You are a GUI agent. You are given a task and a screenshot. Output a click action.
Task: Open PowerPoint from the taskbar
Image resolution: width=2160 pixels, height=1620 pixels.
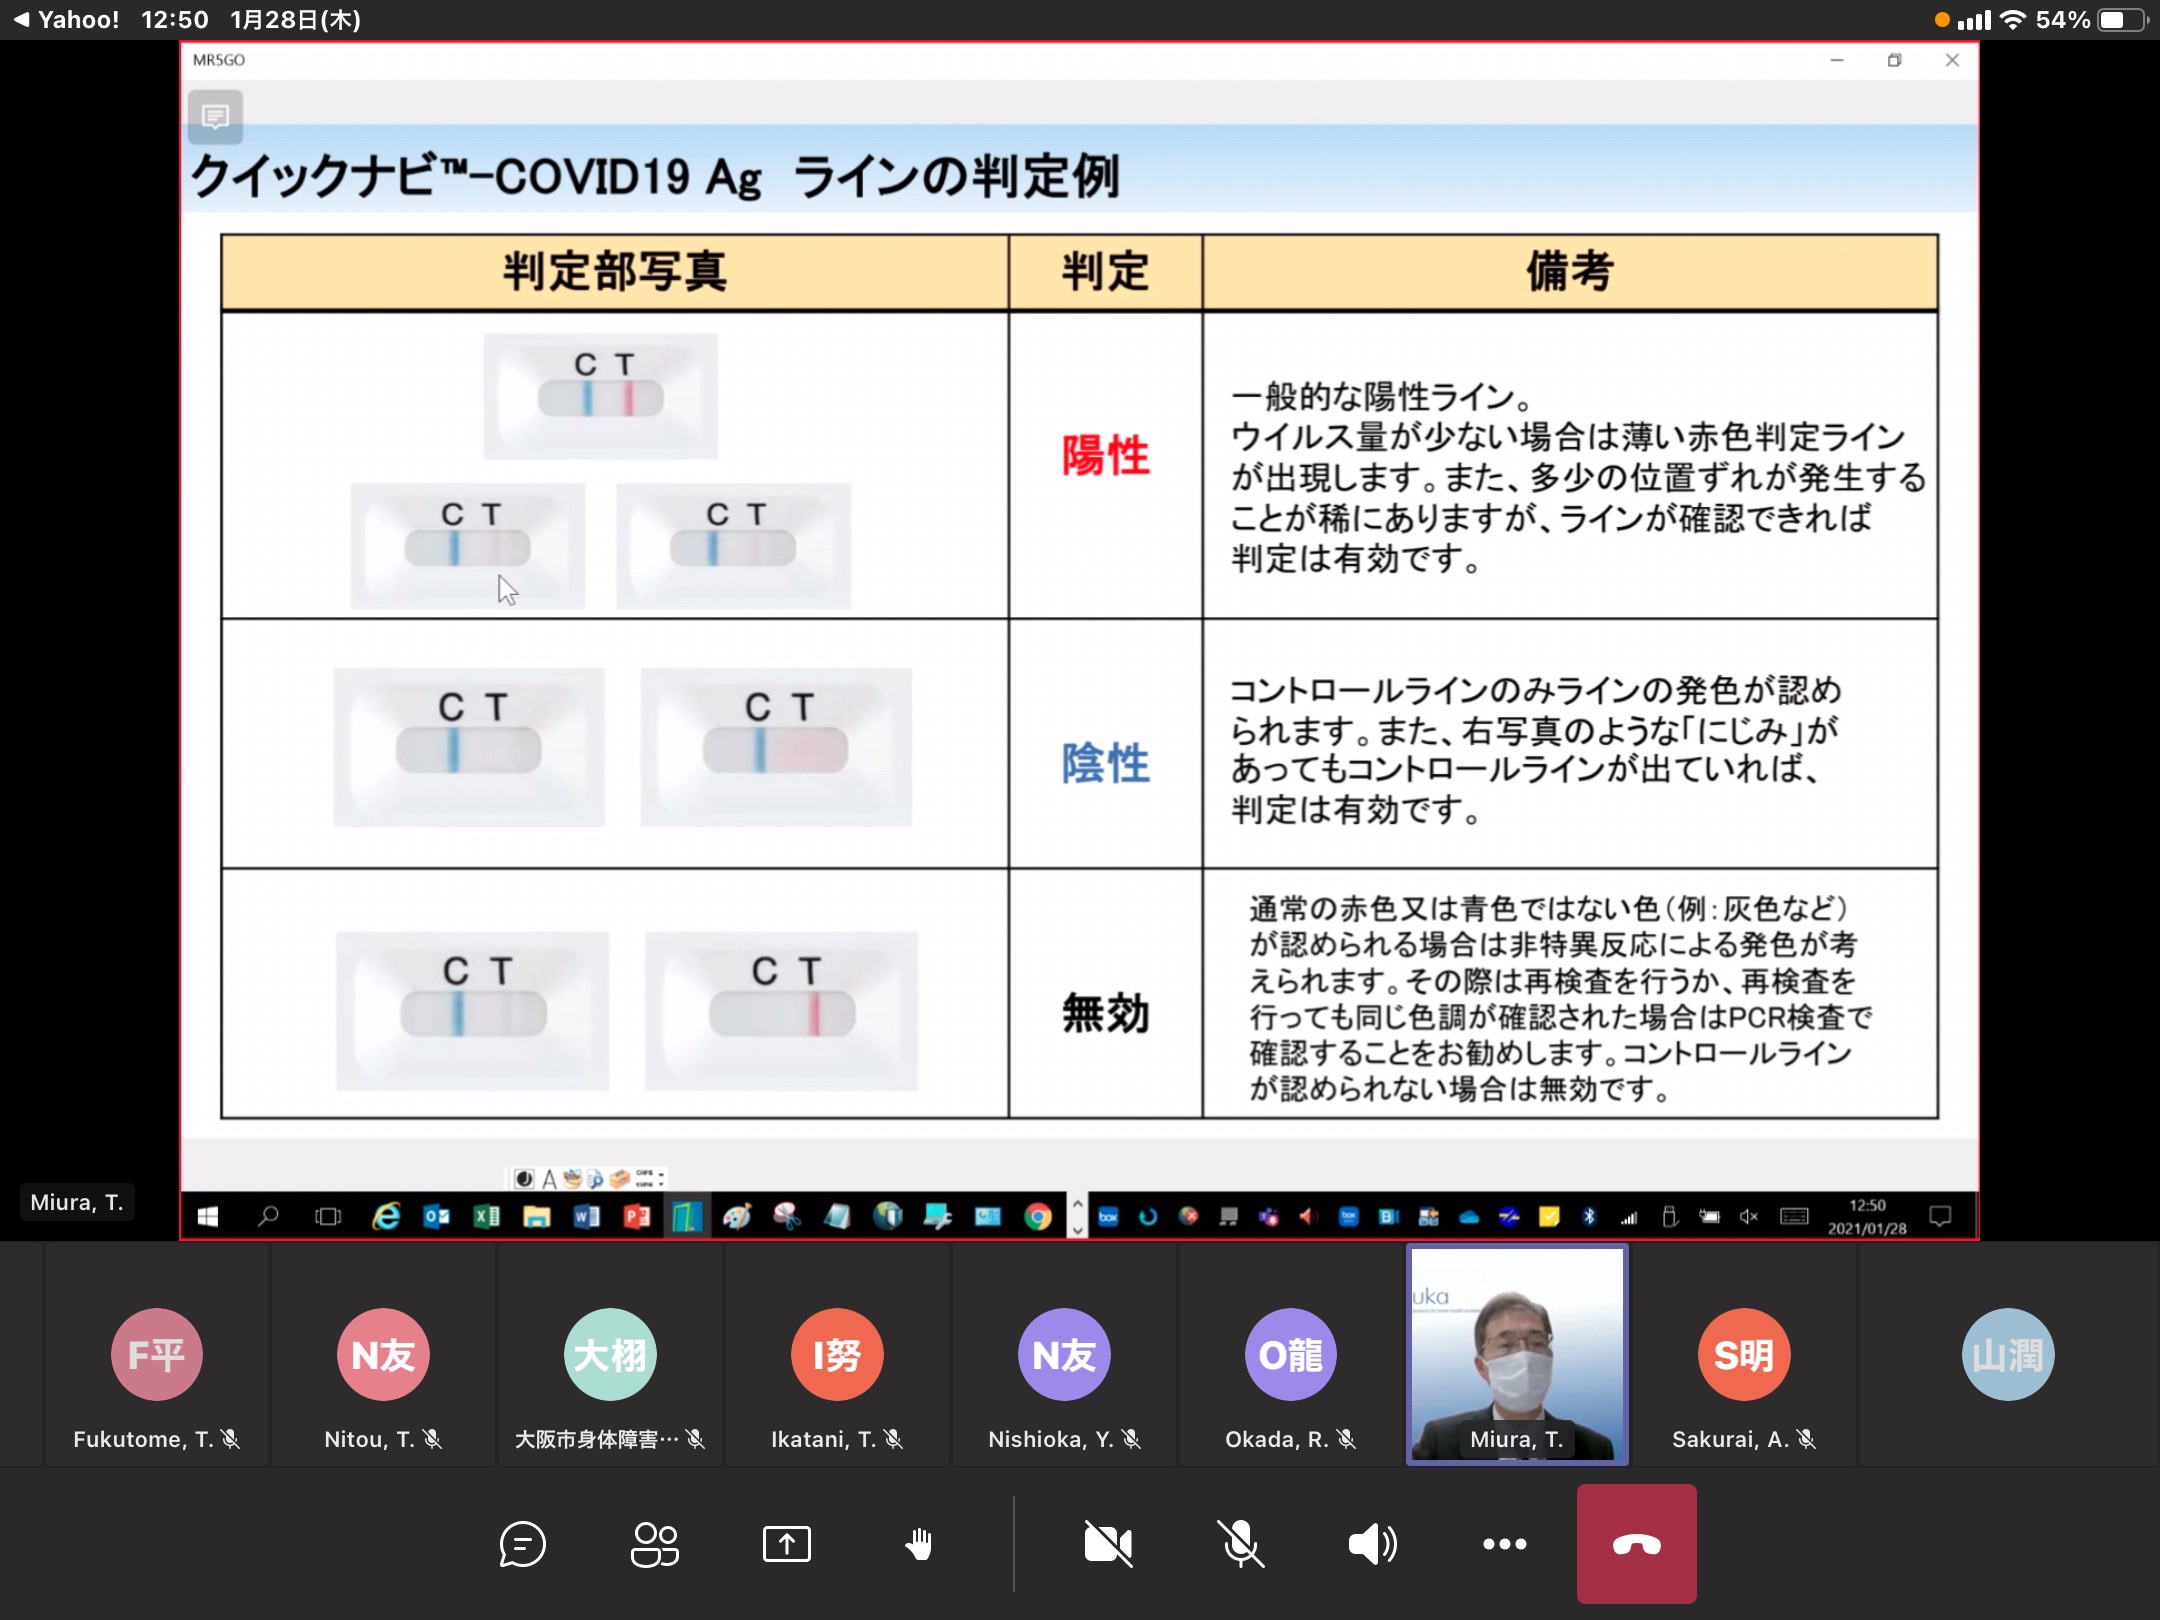(x=637, y=1217)
